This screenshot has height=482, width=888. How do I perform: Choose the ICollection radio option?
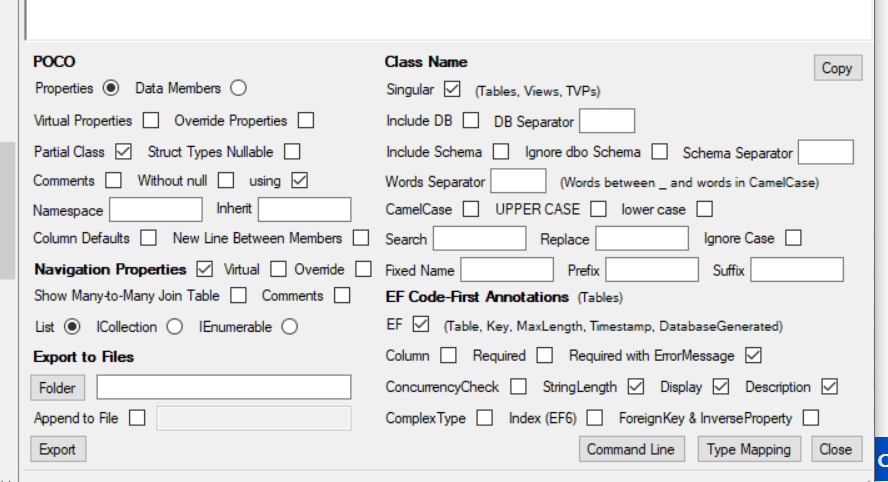pyautogui.click(x=174, y=326)
